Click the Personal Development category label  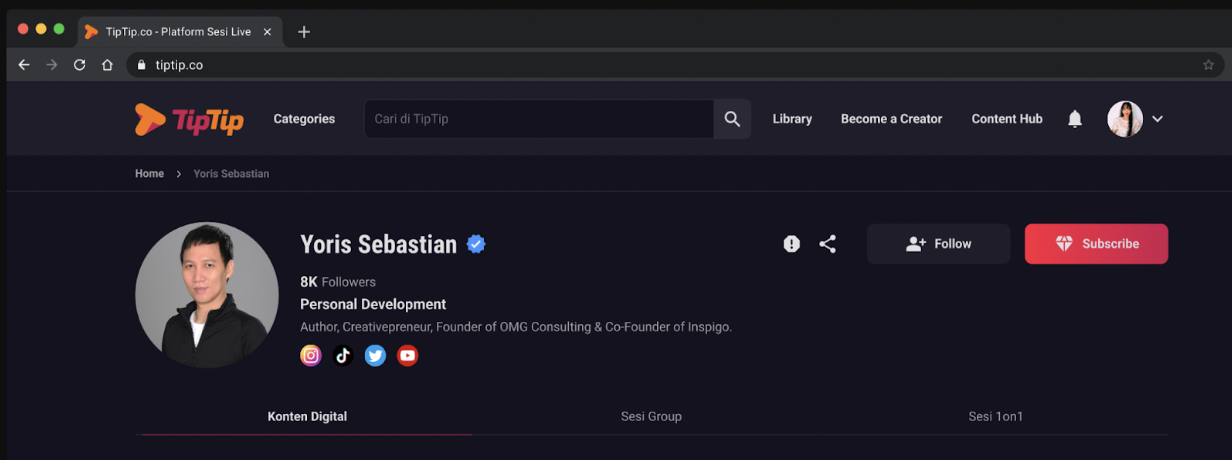pyautogui.click(x=373, y=304)
